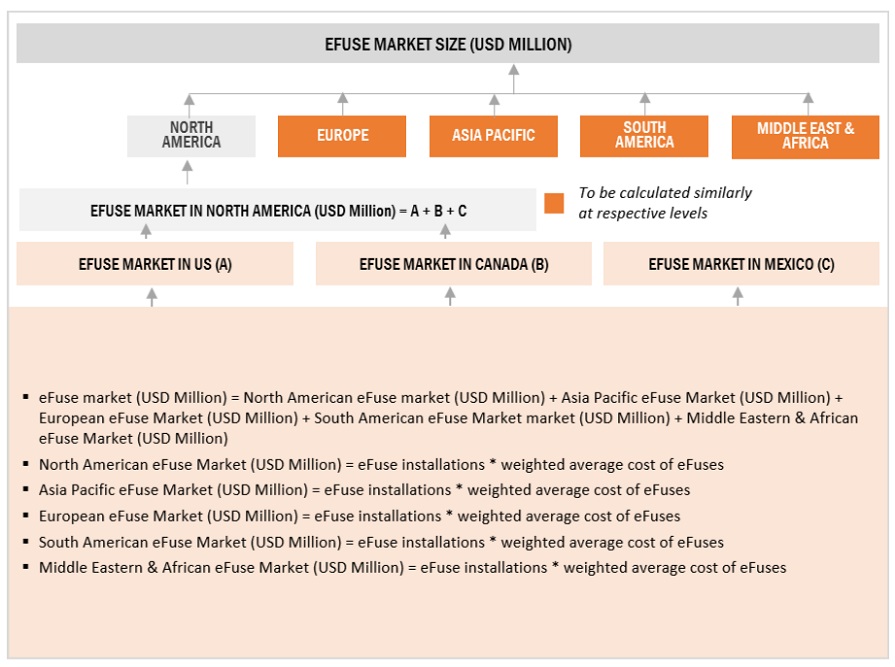Click the arrow above the ASIA PACIFIC box
Viewport: 895px width, 667px height.
pyautogui.click(x=494, y=102)
